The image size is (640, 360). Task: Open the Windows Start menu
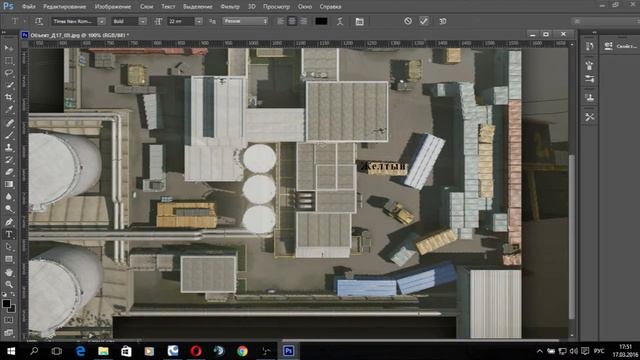point(11,351)
